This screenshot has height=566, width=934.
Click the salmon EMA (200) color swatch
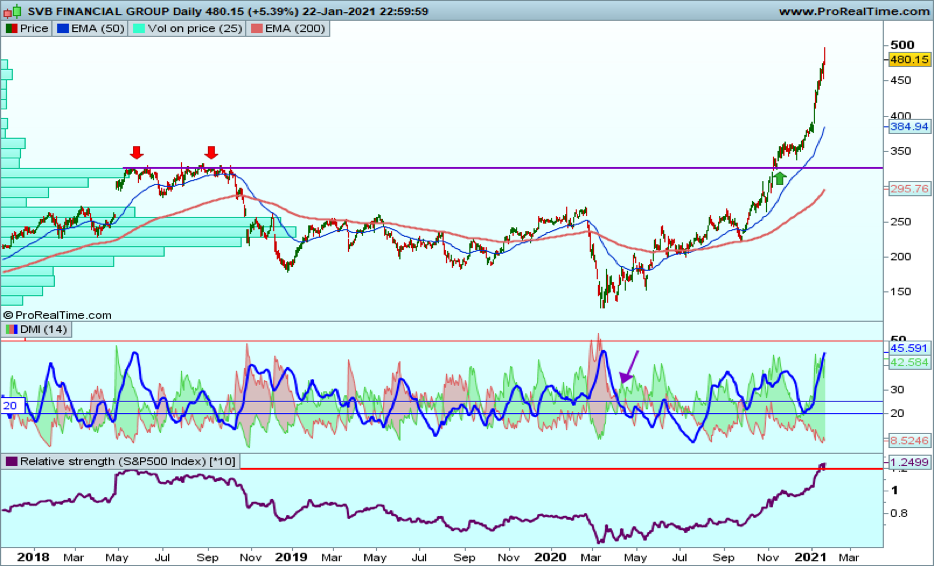(257, 29)
